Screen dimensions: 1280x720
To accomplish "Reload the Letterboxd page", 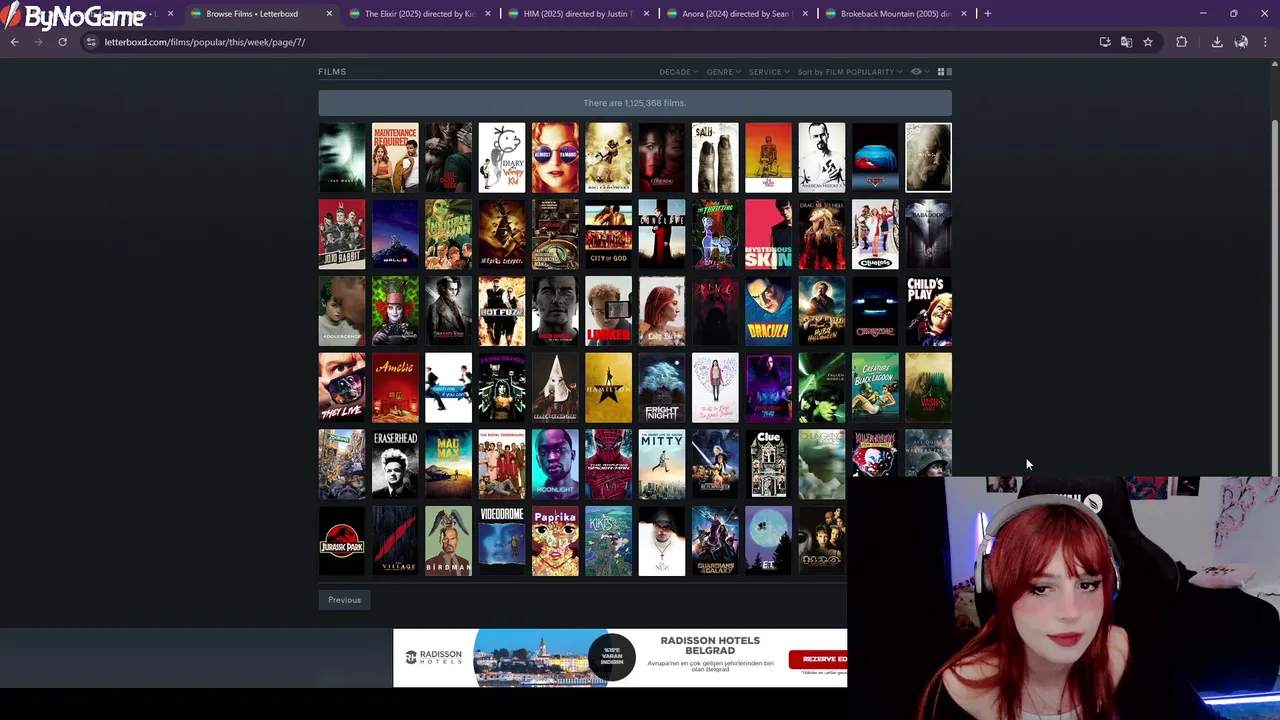I will 62,42.
